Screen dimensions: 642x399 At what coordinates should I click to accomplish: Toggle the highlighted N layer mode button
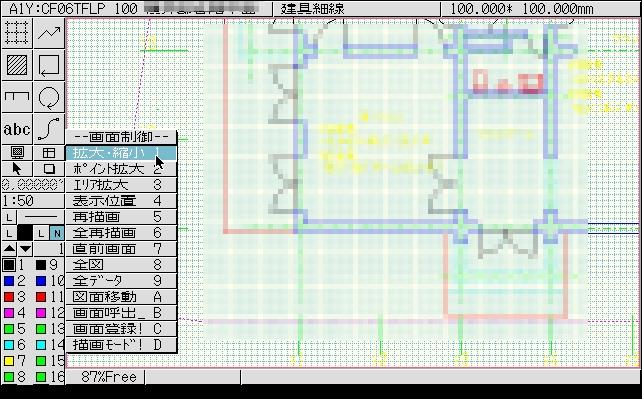(57, 233)
